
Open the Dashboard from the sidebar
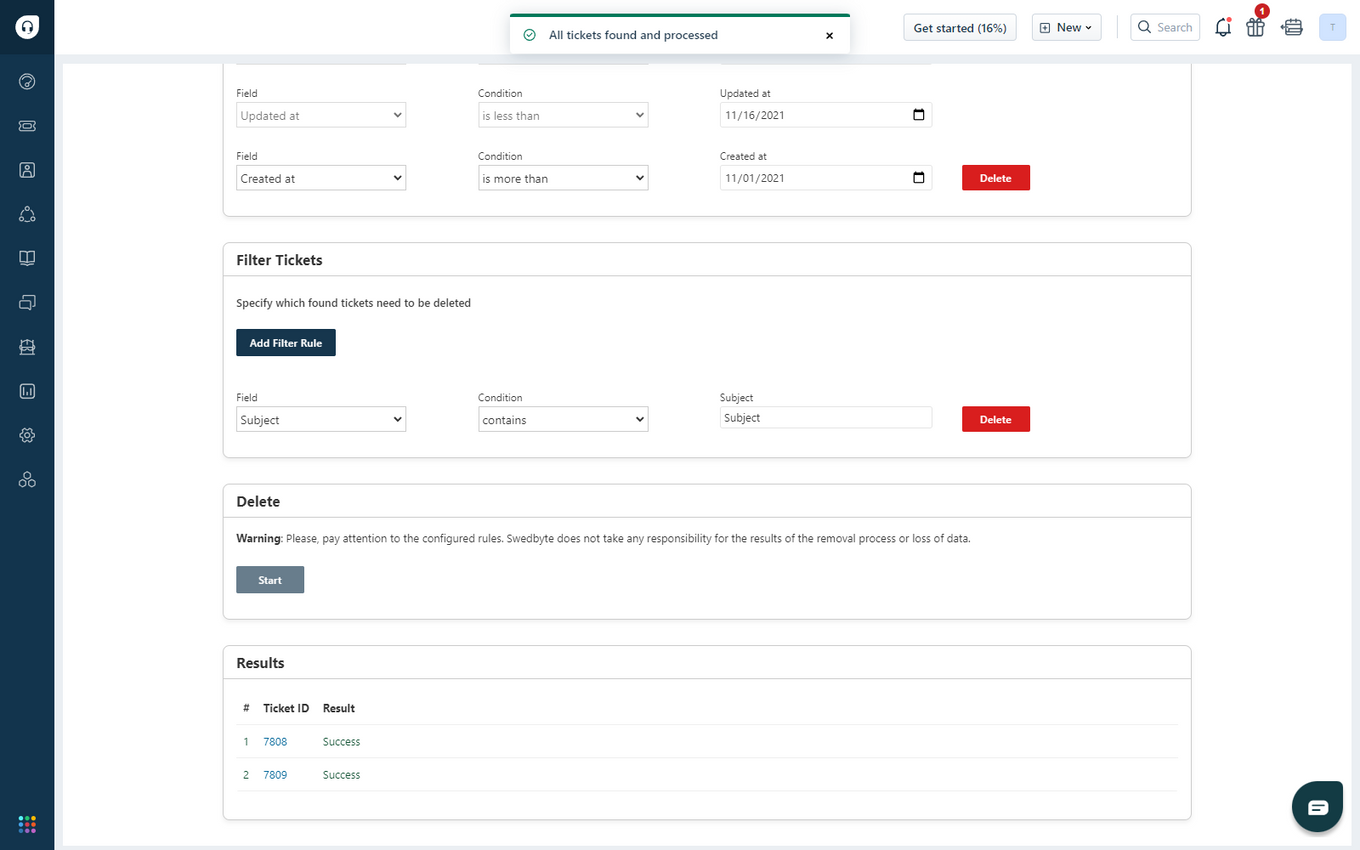point(27,81)
